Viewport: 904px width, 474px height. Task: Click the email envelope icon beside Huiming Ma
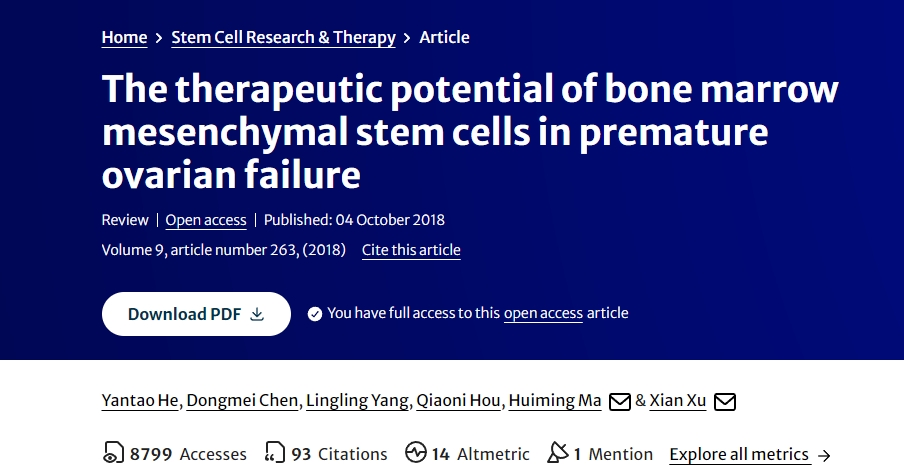click(x=620, y=401)
